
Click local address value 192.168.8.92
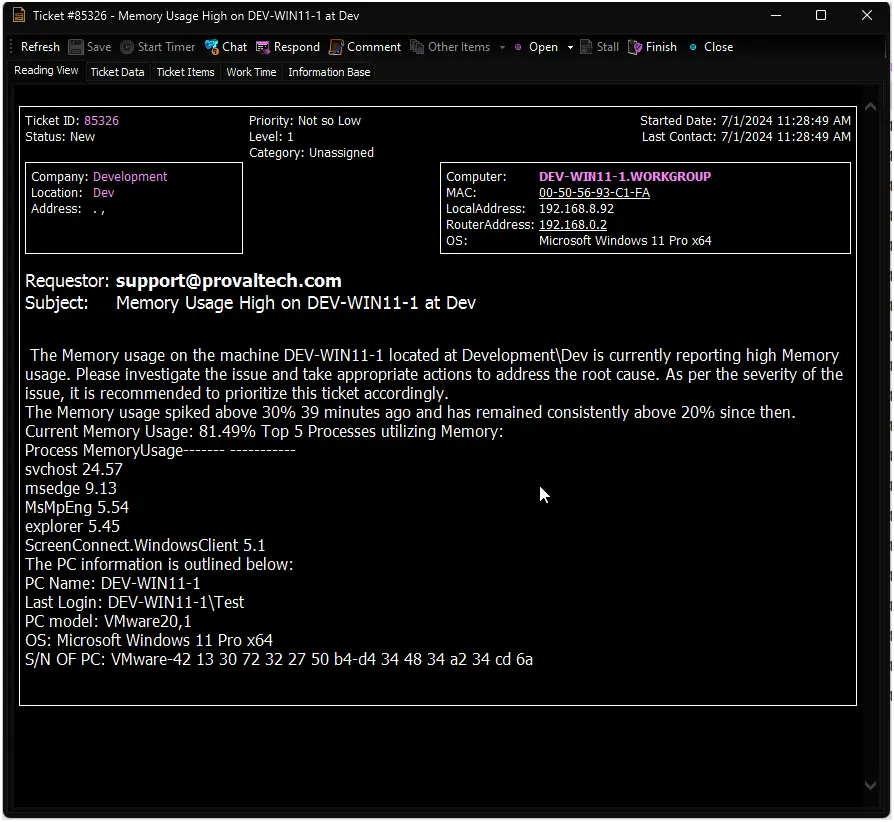(x=576, y=209)
